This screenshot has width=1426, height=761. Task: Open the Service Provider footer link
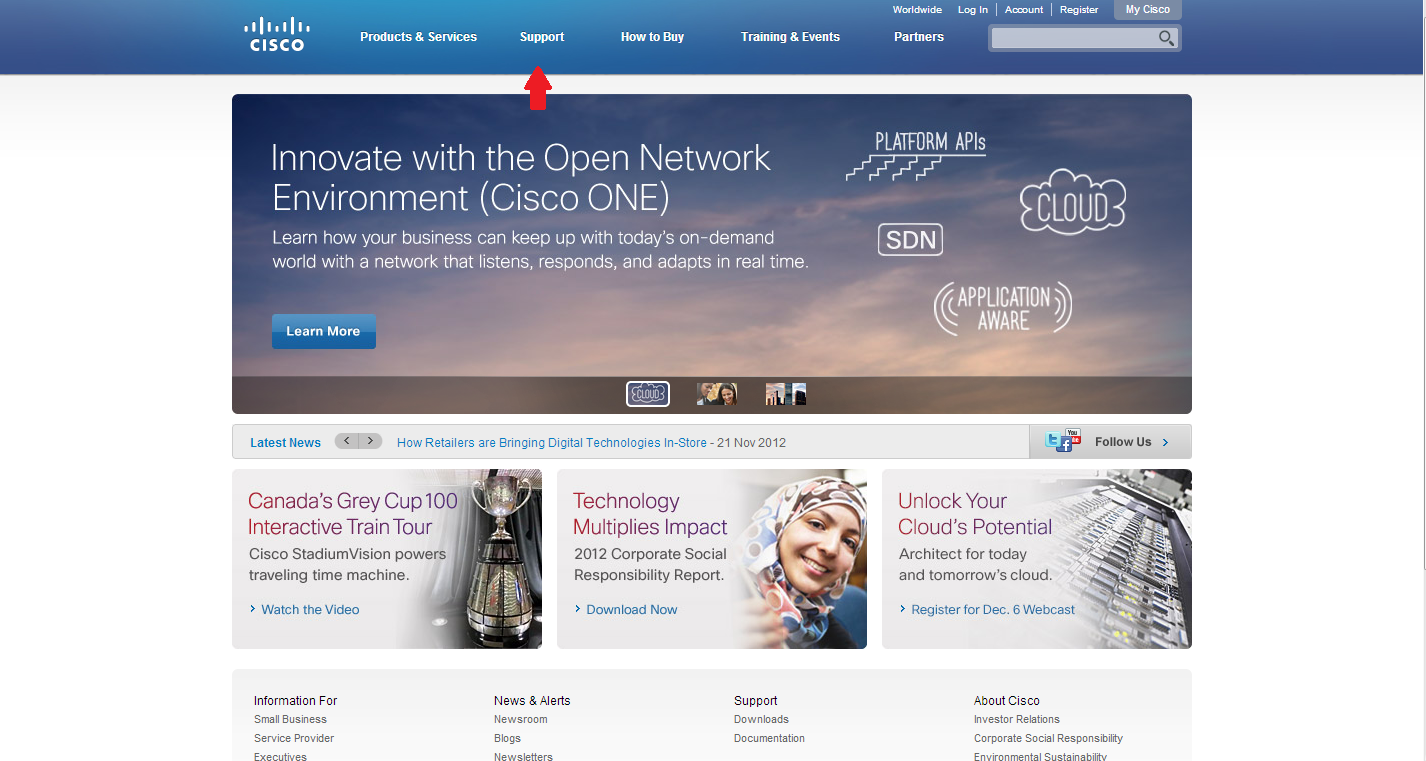[294, 738]
